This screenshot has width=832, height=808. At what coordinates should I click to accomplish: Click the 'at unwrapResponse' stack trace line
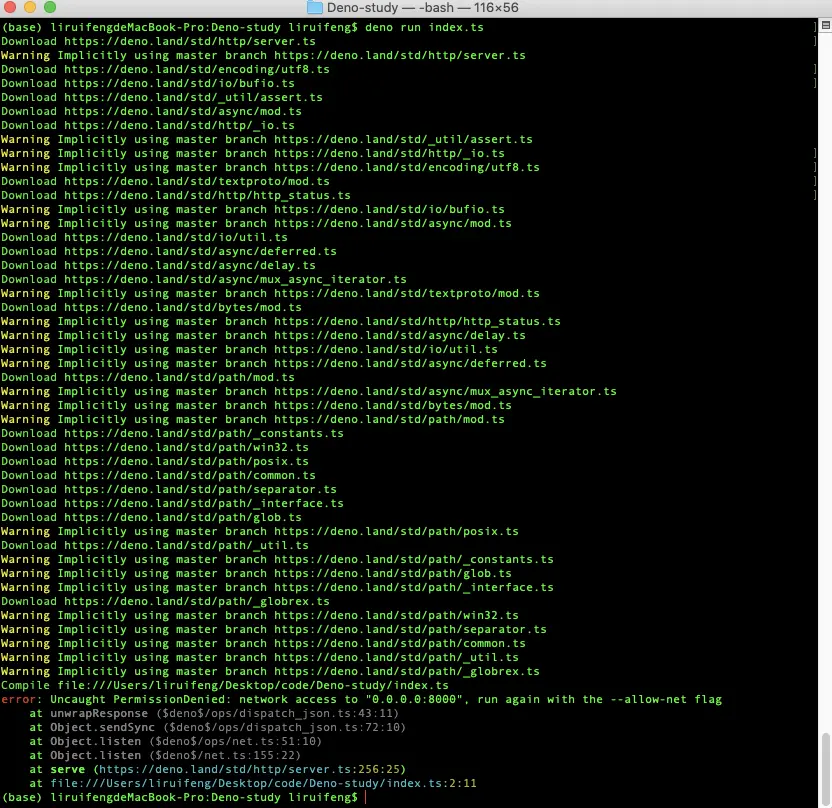[x=214, y=714]
